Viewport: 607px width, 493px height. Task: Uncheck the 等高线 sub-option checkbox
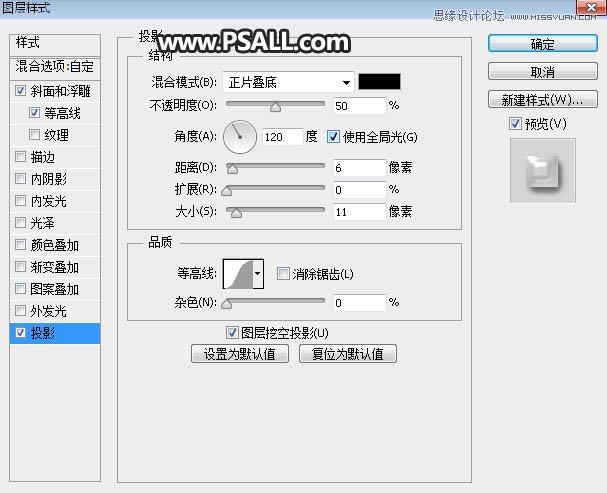[x=34, y=113]
